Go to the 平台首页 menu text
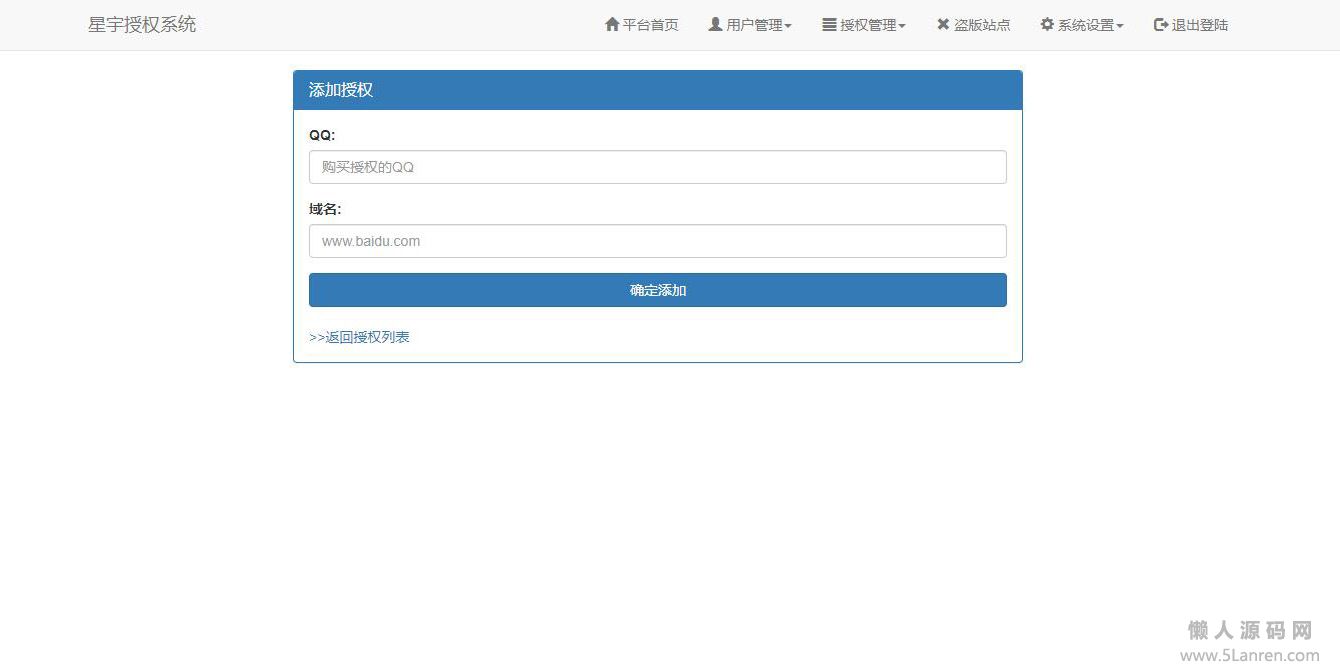 [651, 25]
